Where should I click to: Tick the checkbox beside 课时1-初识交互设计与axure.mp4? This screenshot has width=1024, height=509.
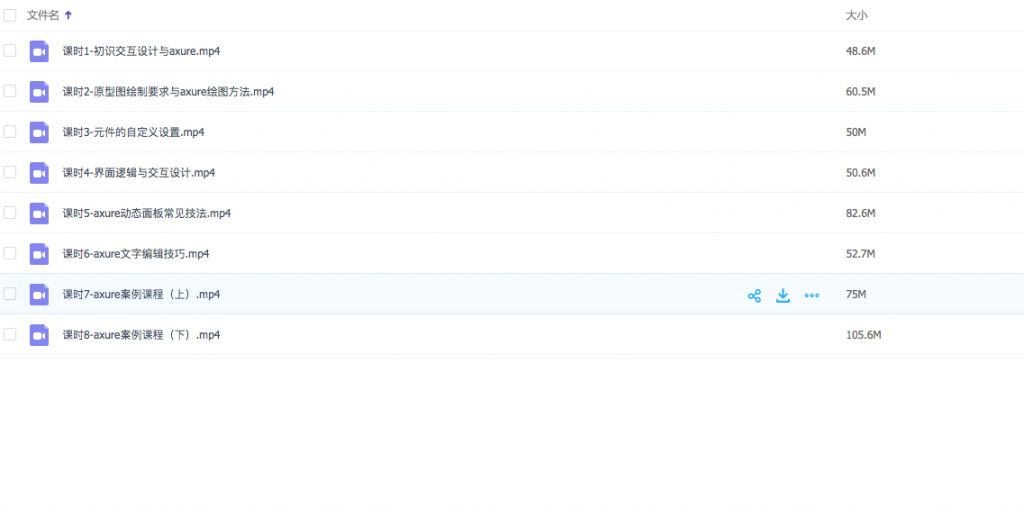[10, 50]
